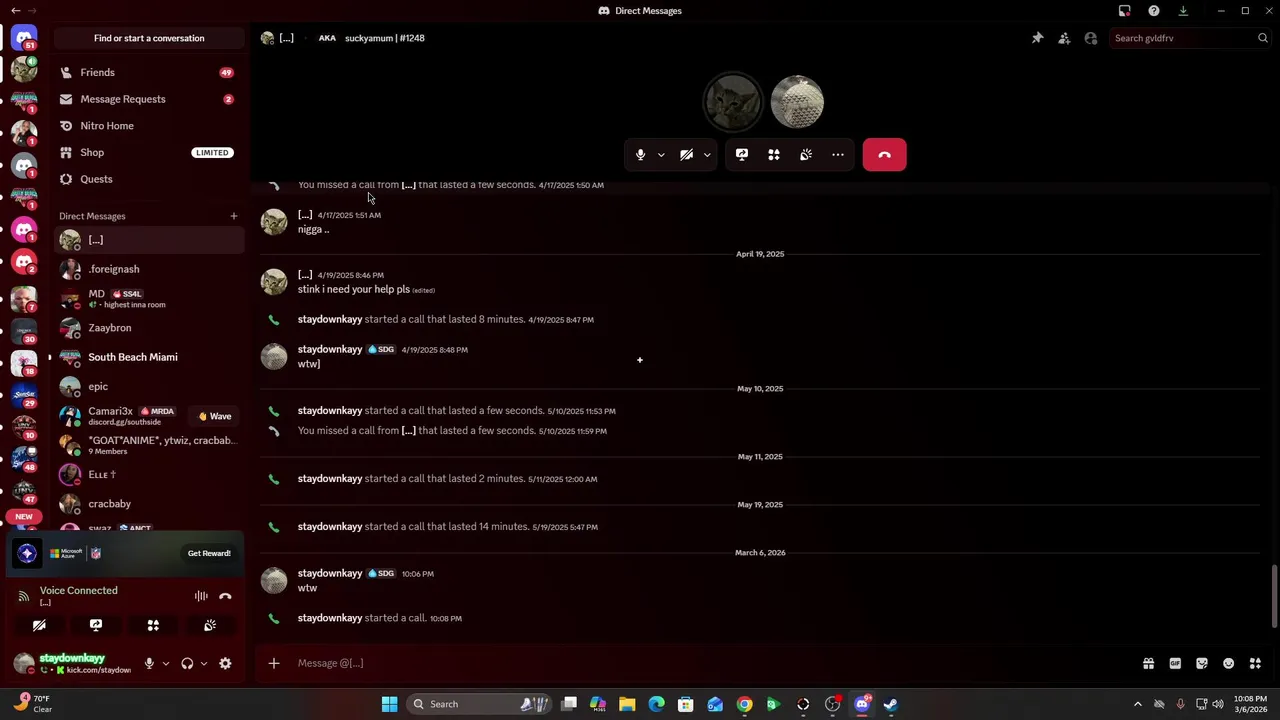Viewport: 1280px width, 720px height.
Task: Start an activity from voice panel
Action: tap(153, 625)
